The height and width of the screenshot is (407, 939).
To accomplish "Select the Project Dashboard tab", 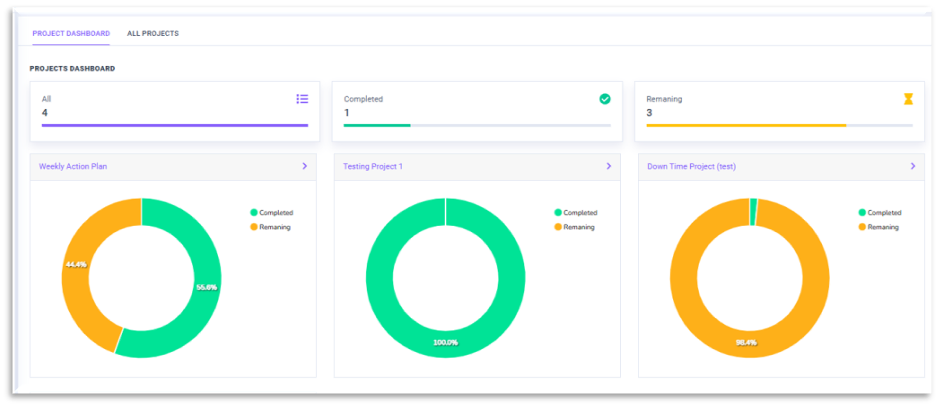I will click(71, 34).
